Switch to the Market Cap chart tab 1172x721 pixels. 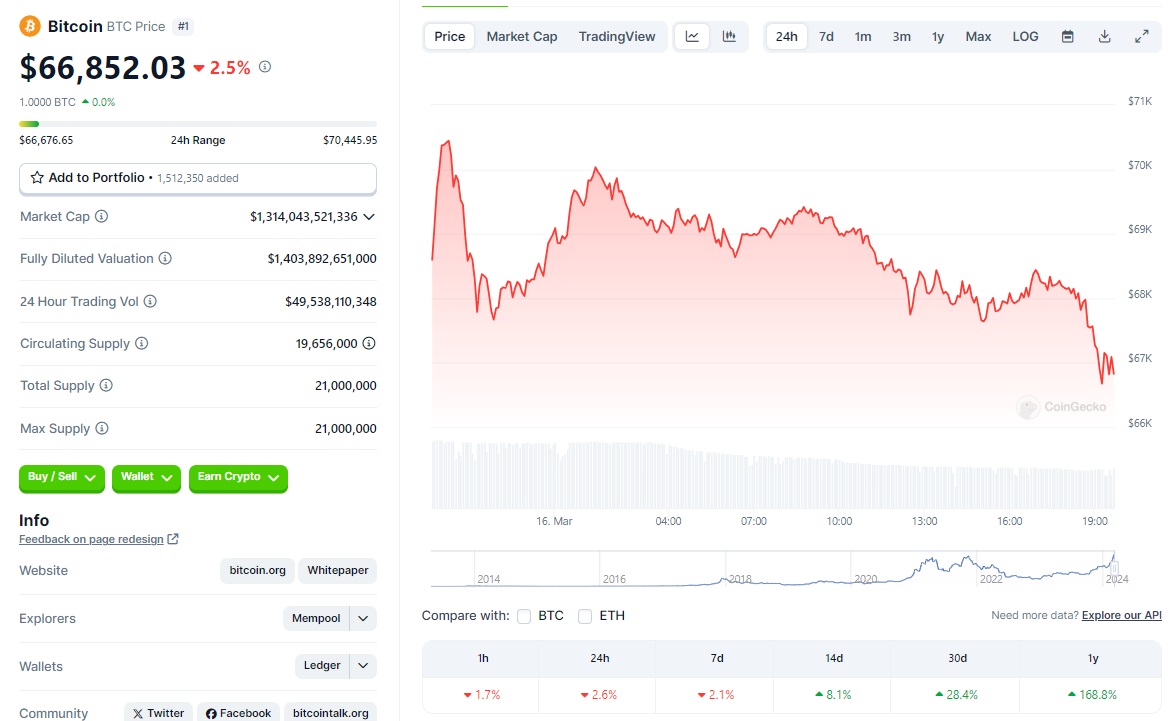coord(522,37)
